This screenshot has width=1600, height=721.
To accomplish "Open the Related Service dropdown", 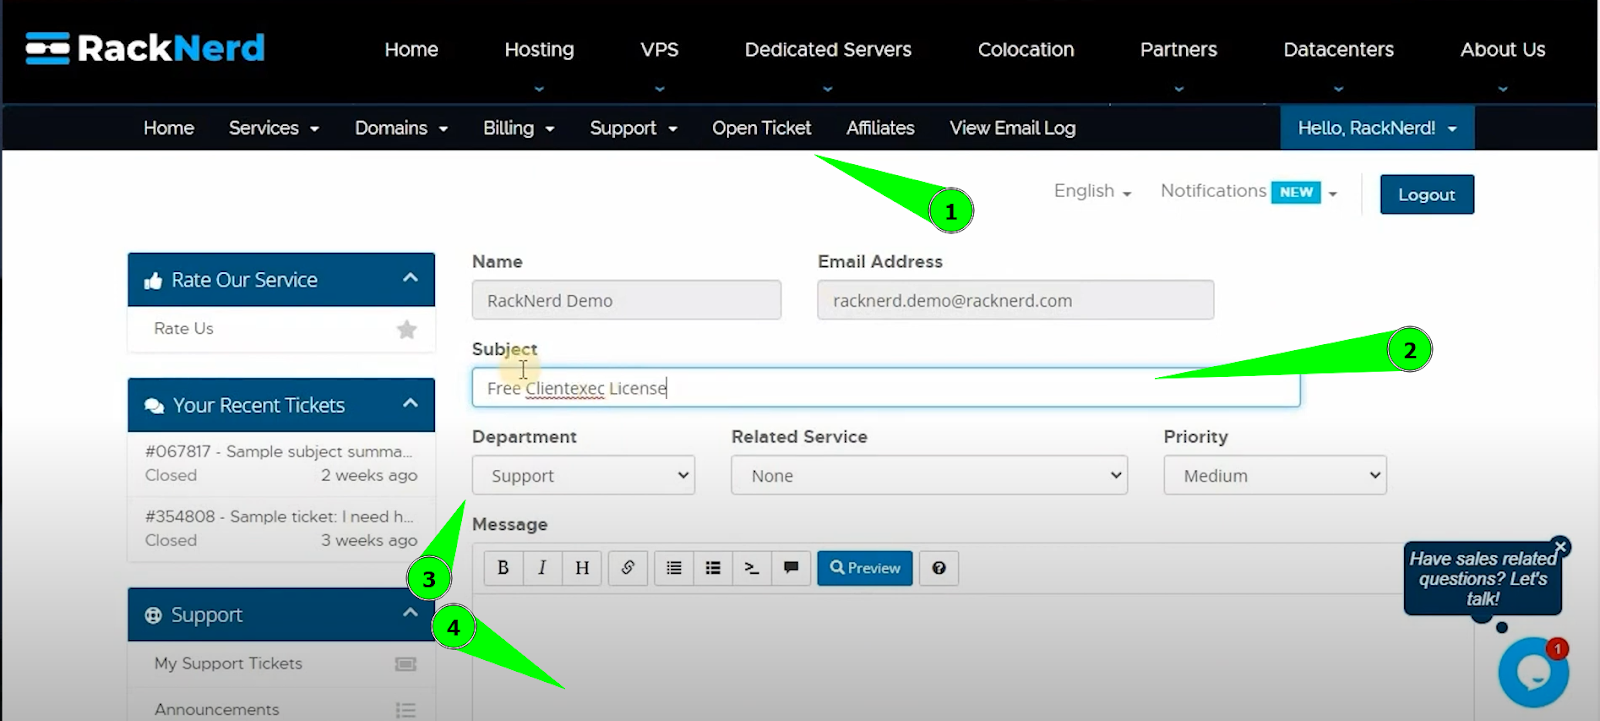I will pyautogui.click(x=929, y=476).
